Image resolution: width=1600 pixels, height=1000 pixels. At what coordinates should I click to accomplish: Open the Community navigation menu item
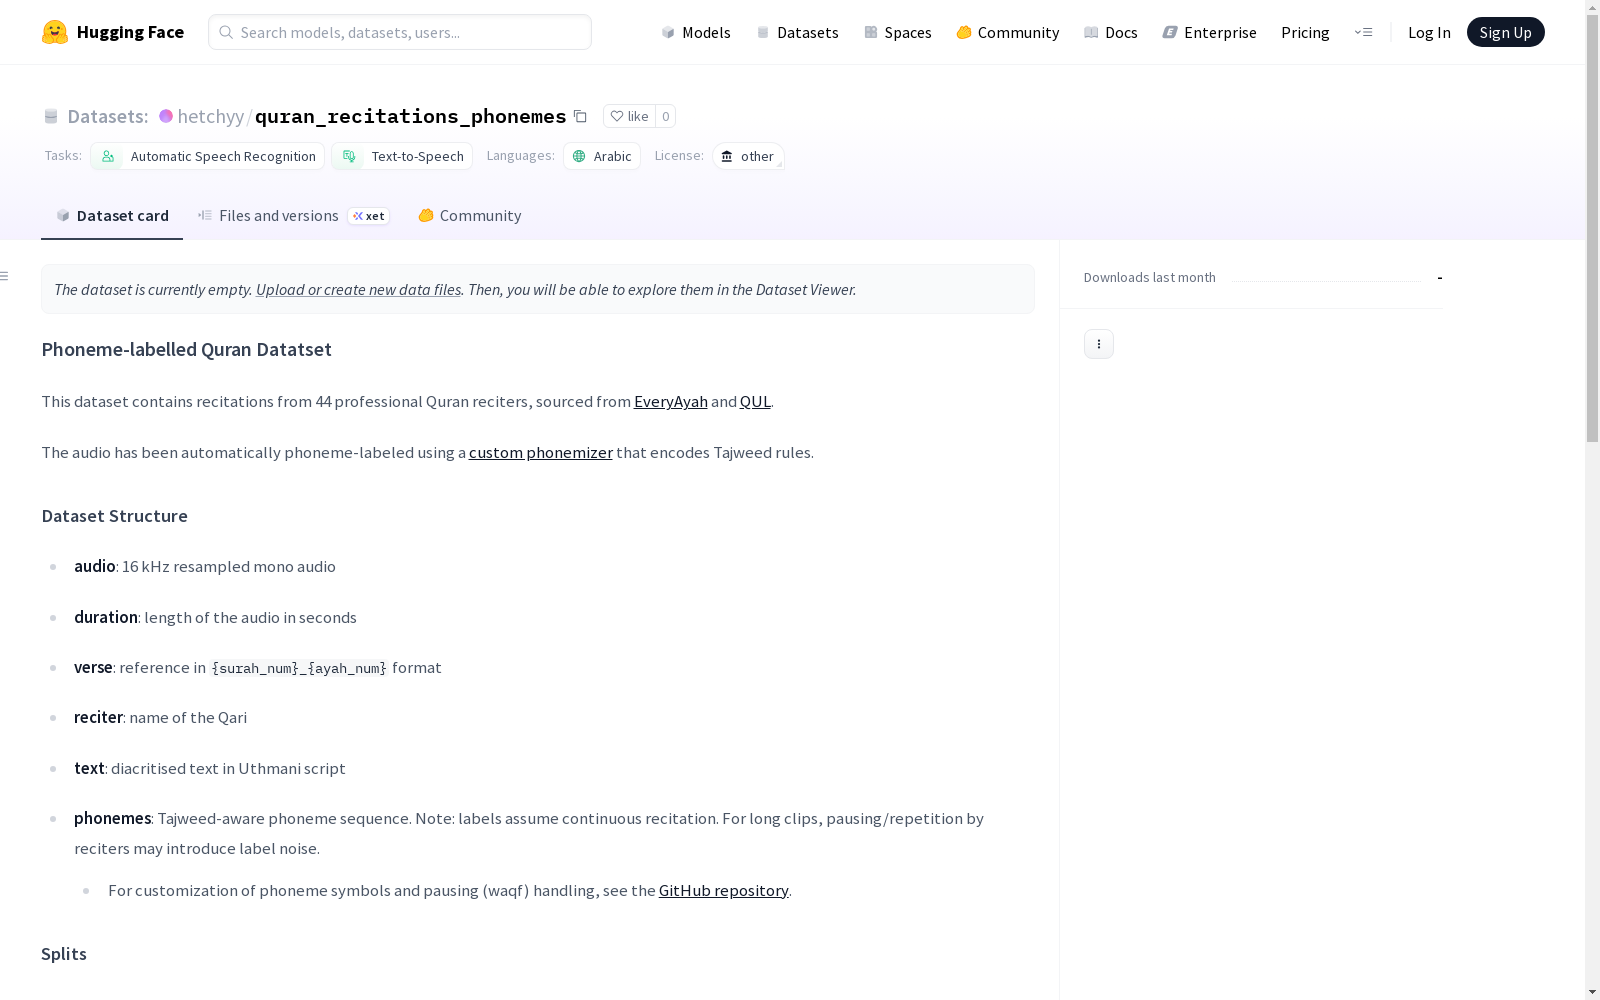tap(1007, 32)
